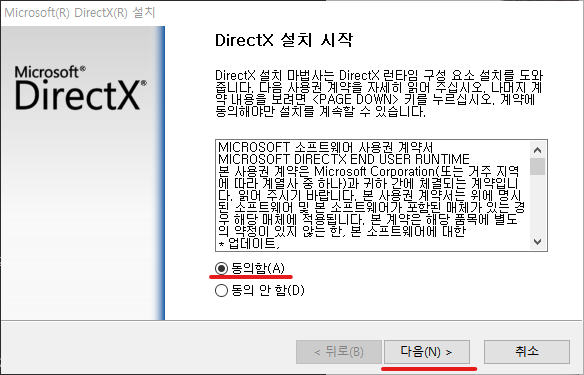Click the disabled < 뒤로(B) button
Viewport: 584px width, 375px height.
pos(339,352)
